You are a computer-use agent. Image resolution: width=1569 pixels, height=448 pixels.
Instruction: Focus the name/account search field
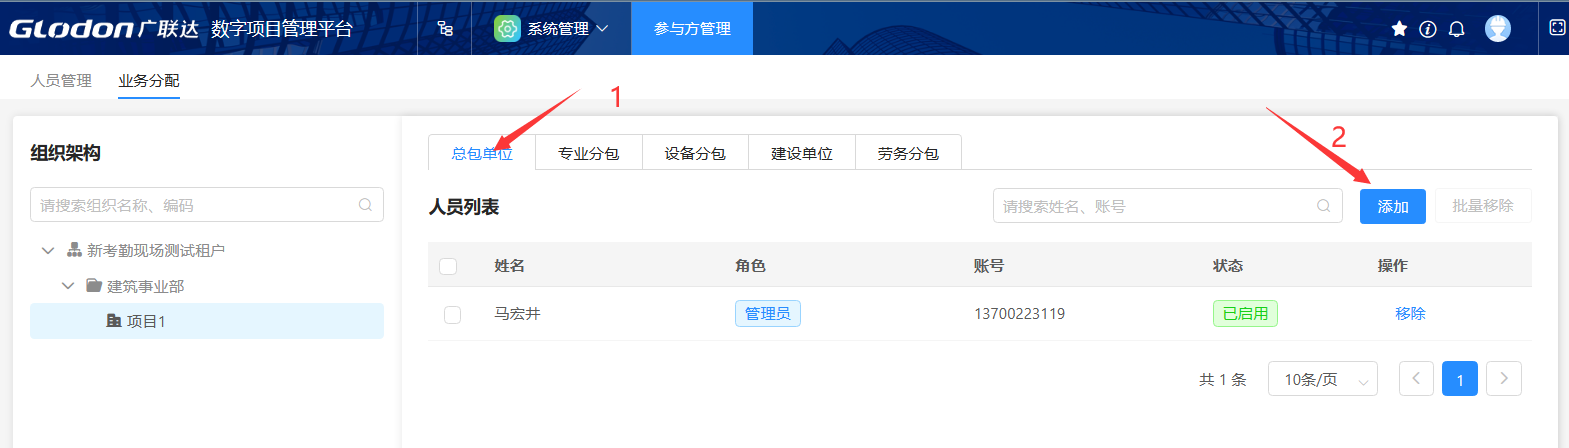pyautogui.click(x=1168, y=206)
